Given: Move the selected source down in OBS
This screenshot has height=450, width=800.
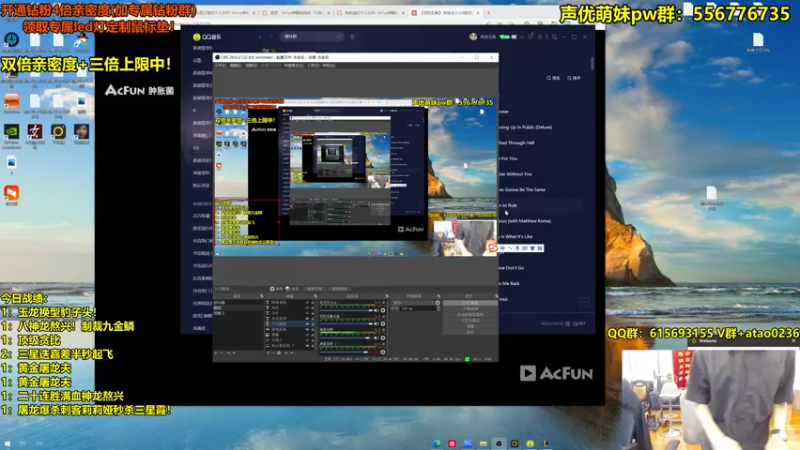Looking at the screenshot, I should [x=292, y=353].
